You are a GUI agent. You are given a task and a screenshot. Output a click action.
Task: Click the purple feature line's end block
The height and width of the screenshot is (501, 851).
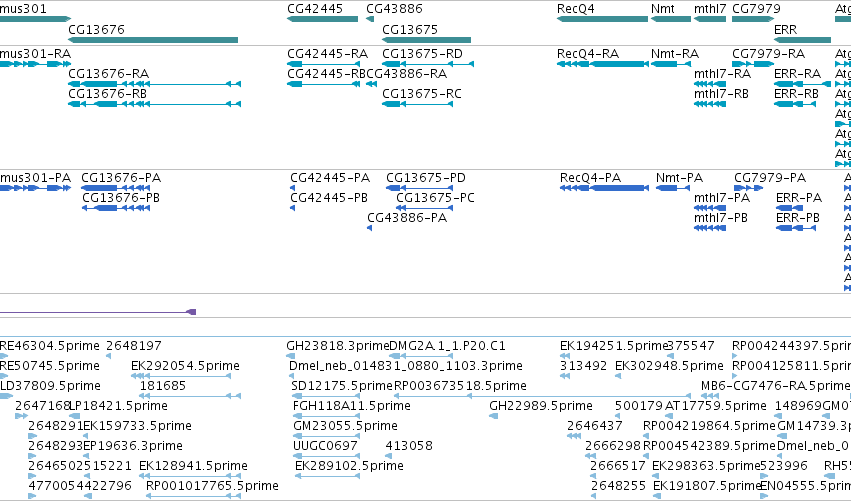(x=191, y=312)
